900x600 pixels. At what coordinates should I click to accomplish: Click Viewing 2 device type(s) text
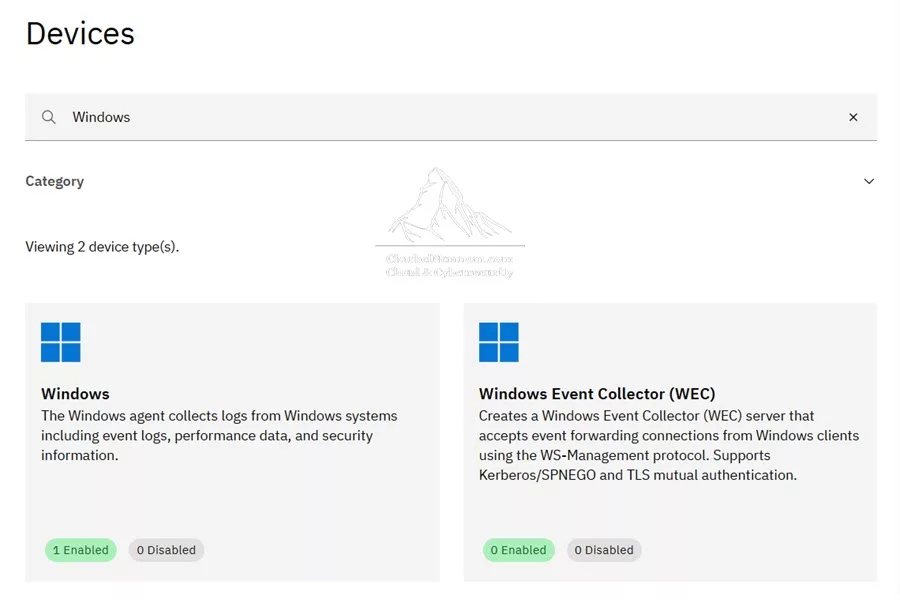(x=102, y=247)
